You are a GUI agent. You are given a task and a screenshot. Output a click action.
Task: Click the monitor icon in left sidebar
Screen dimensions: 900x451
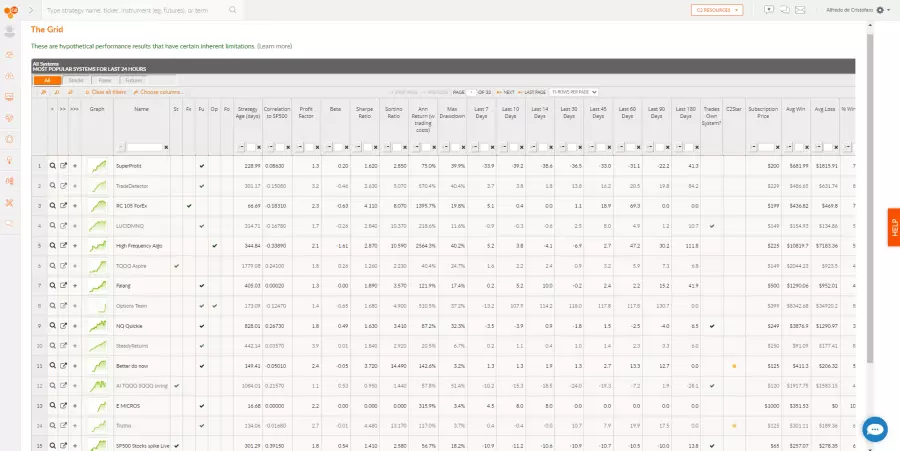(x=9, y=97)
